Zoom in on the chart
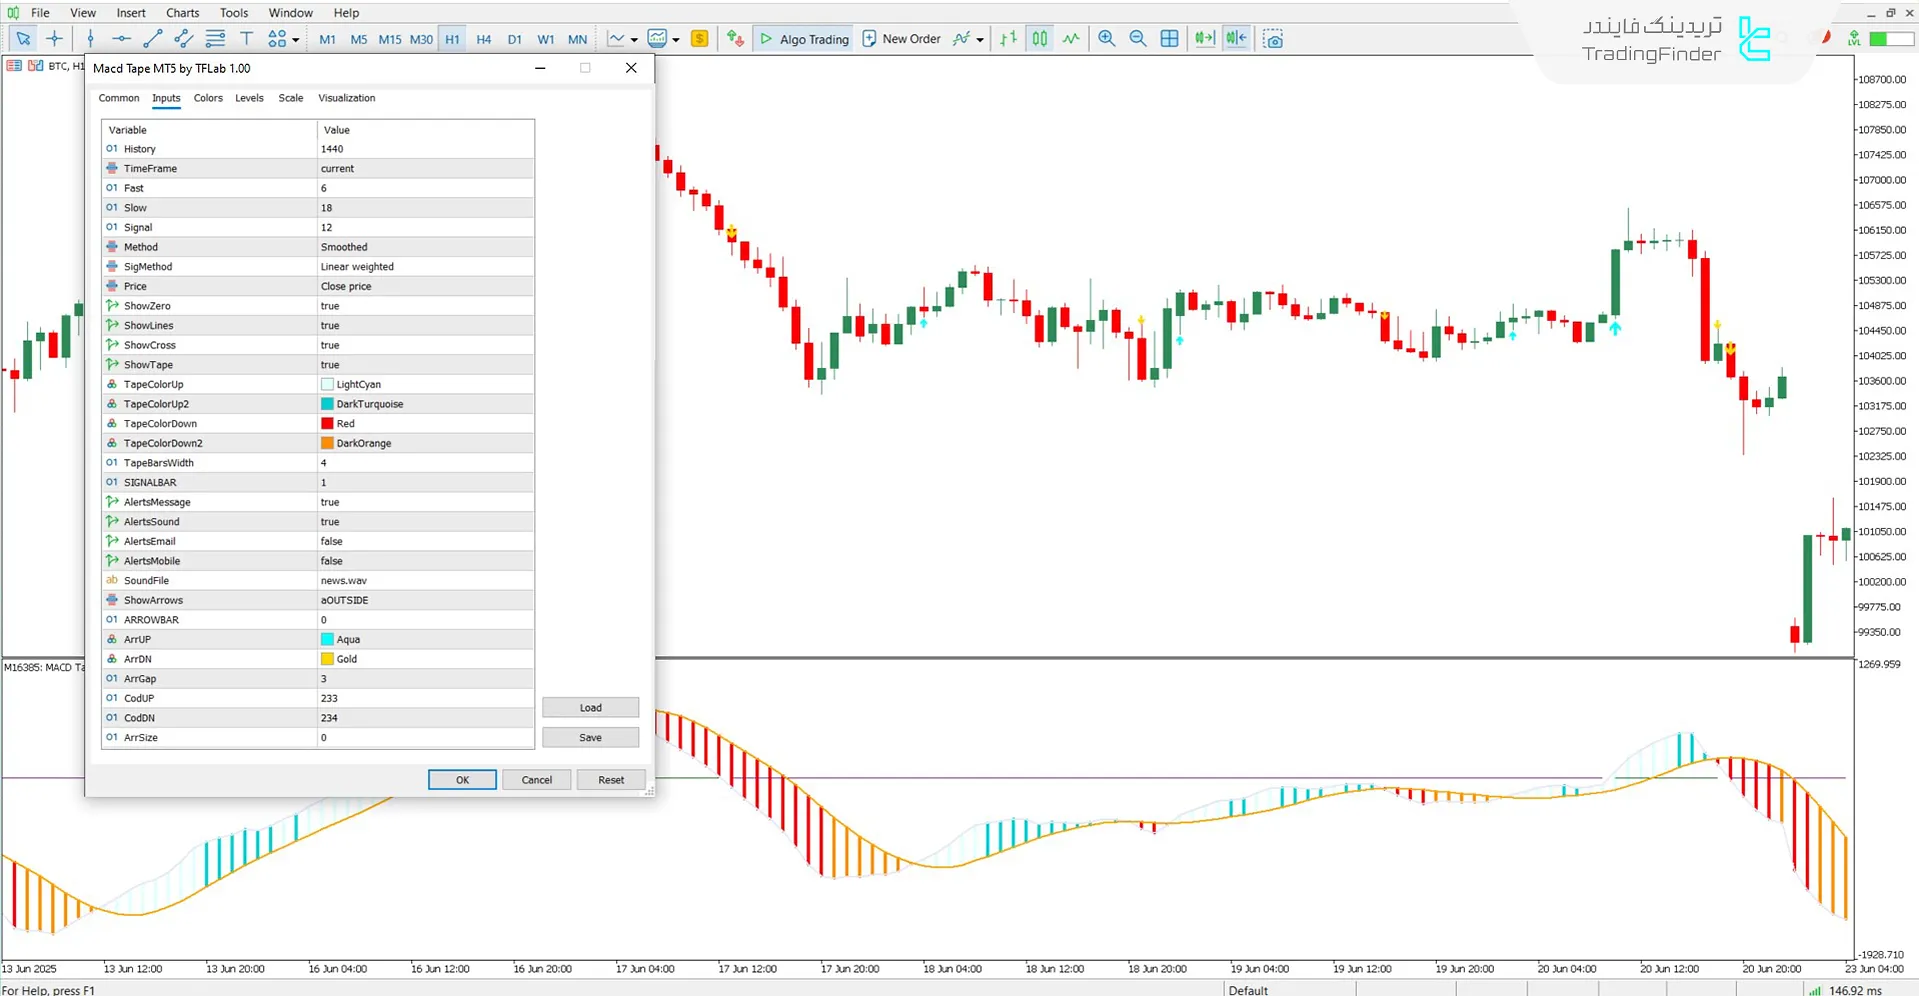This screenshot has height=996, width=1919. coord(1106,38)
